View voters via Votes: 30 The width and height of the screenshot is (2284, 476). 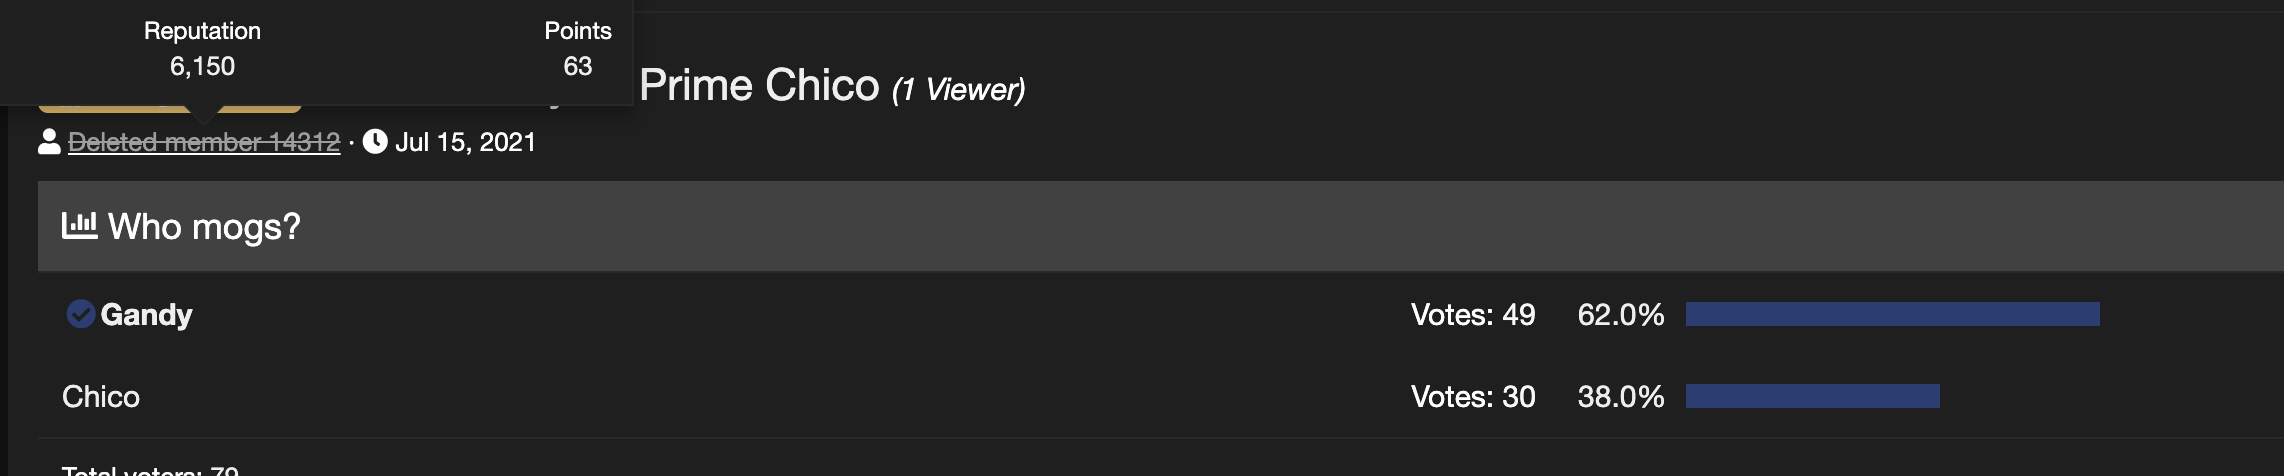click(x=1473, y=397)
